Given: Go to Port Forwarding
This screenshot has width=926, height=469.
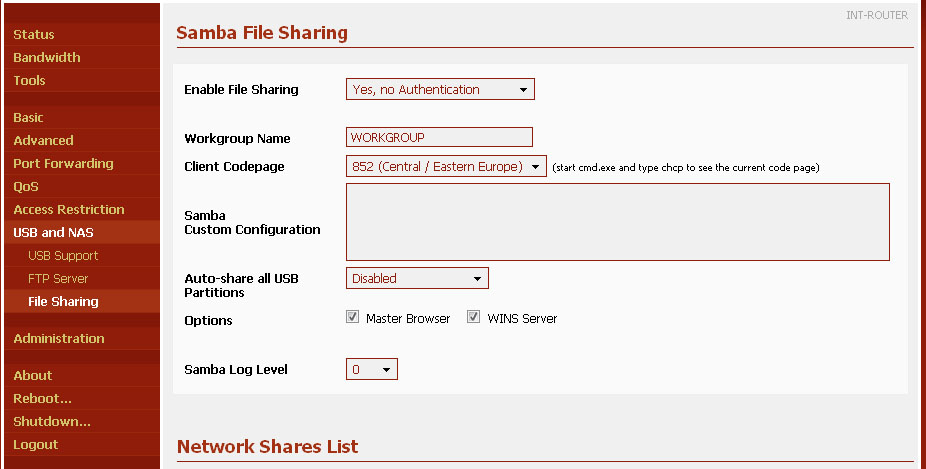Looking at the screenshot, I should 82,164.
